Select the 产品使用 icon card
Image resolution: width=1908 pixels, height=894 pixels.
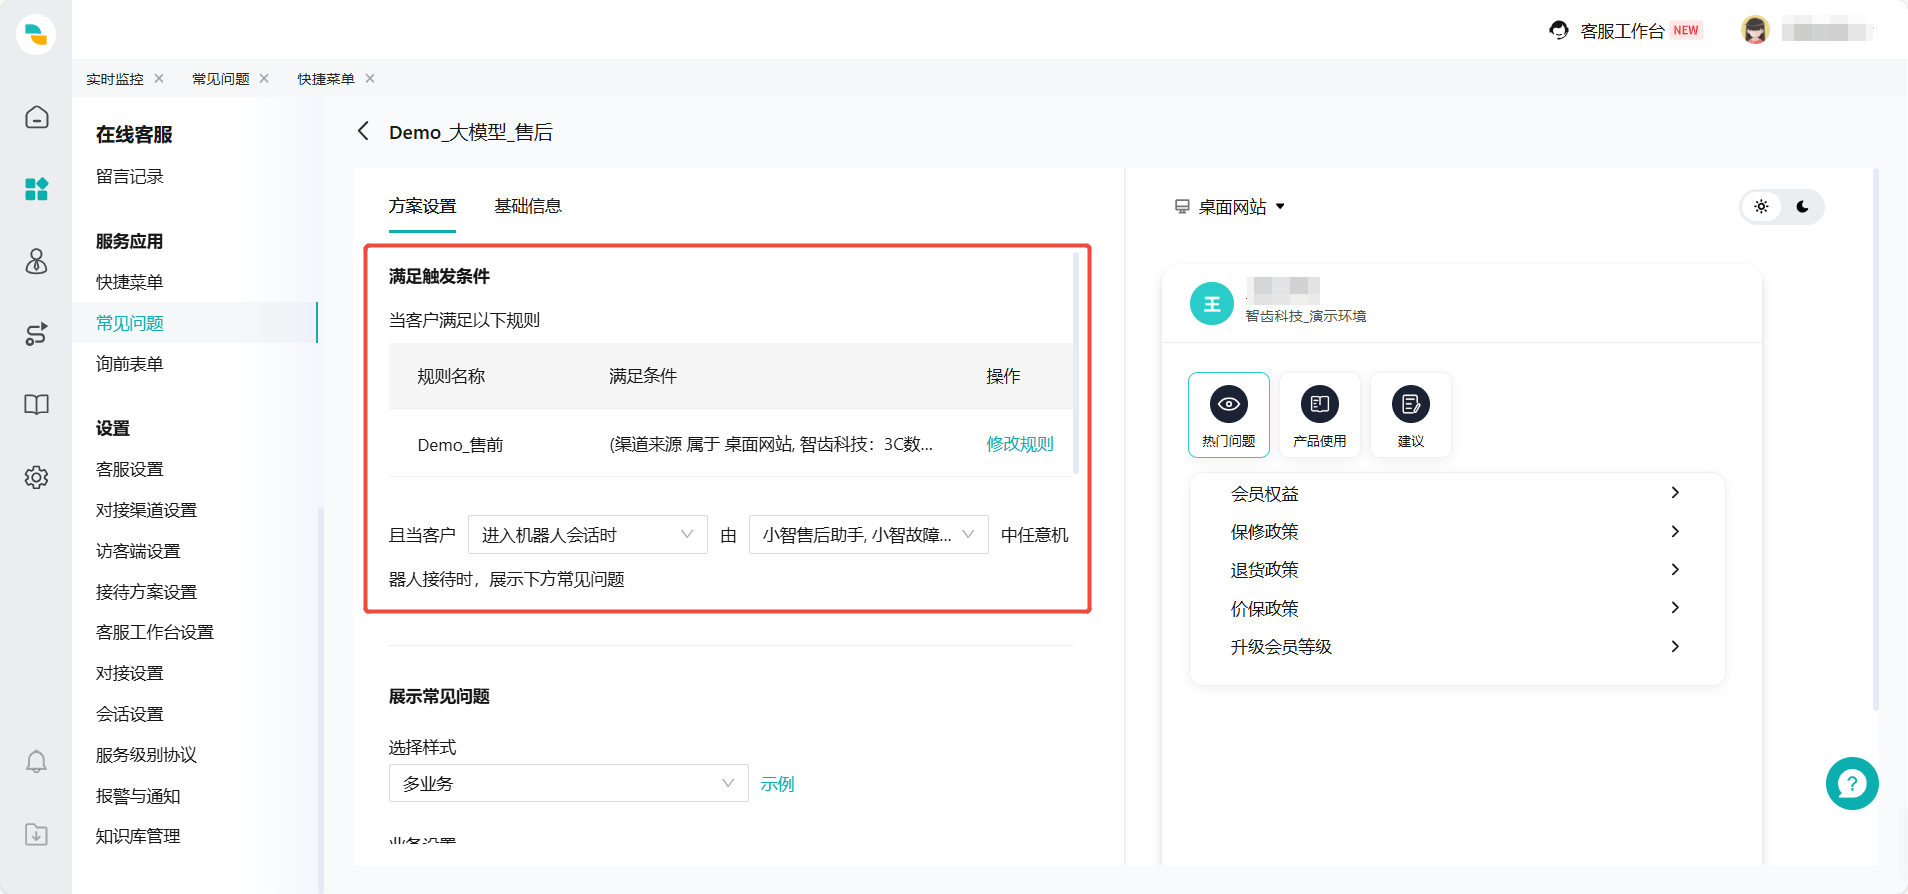coord(1320,415)
